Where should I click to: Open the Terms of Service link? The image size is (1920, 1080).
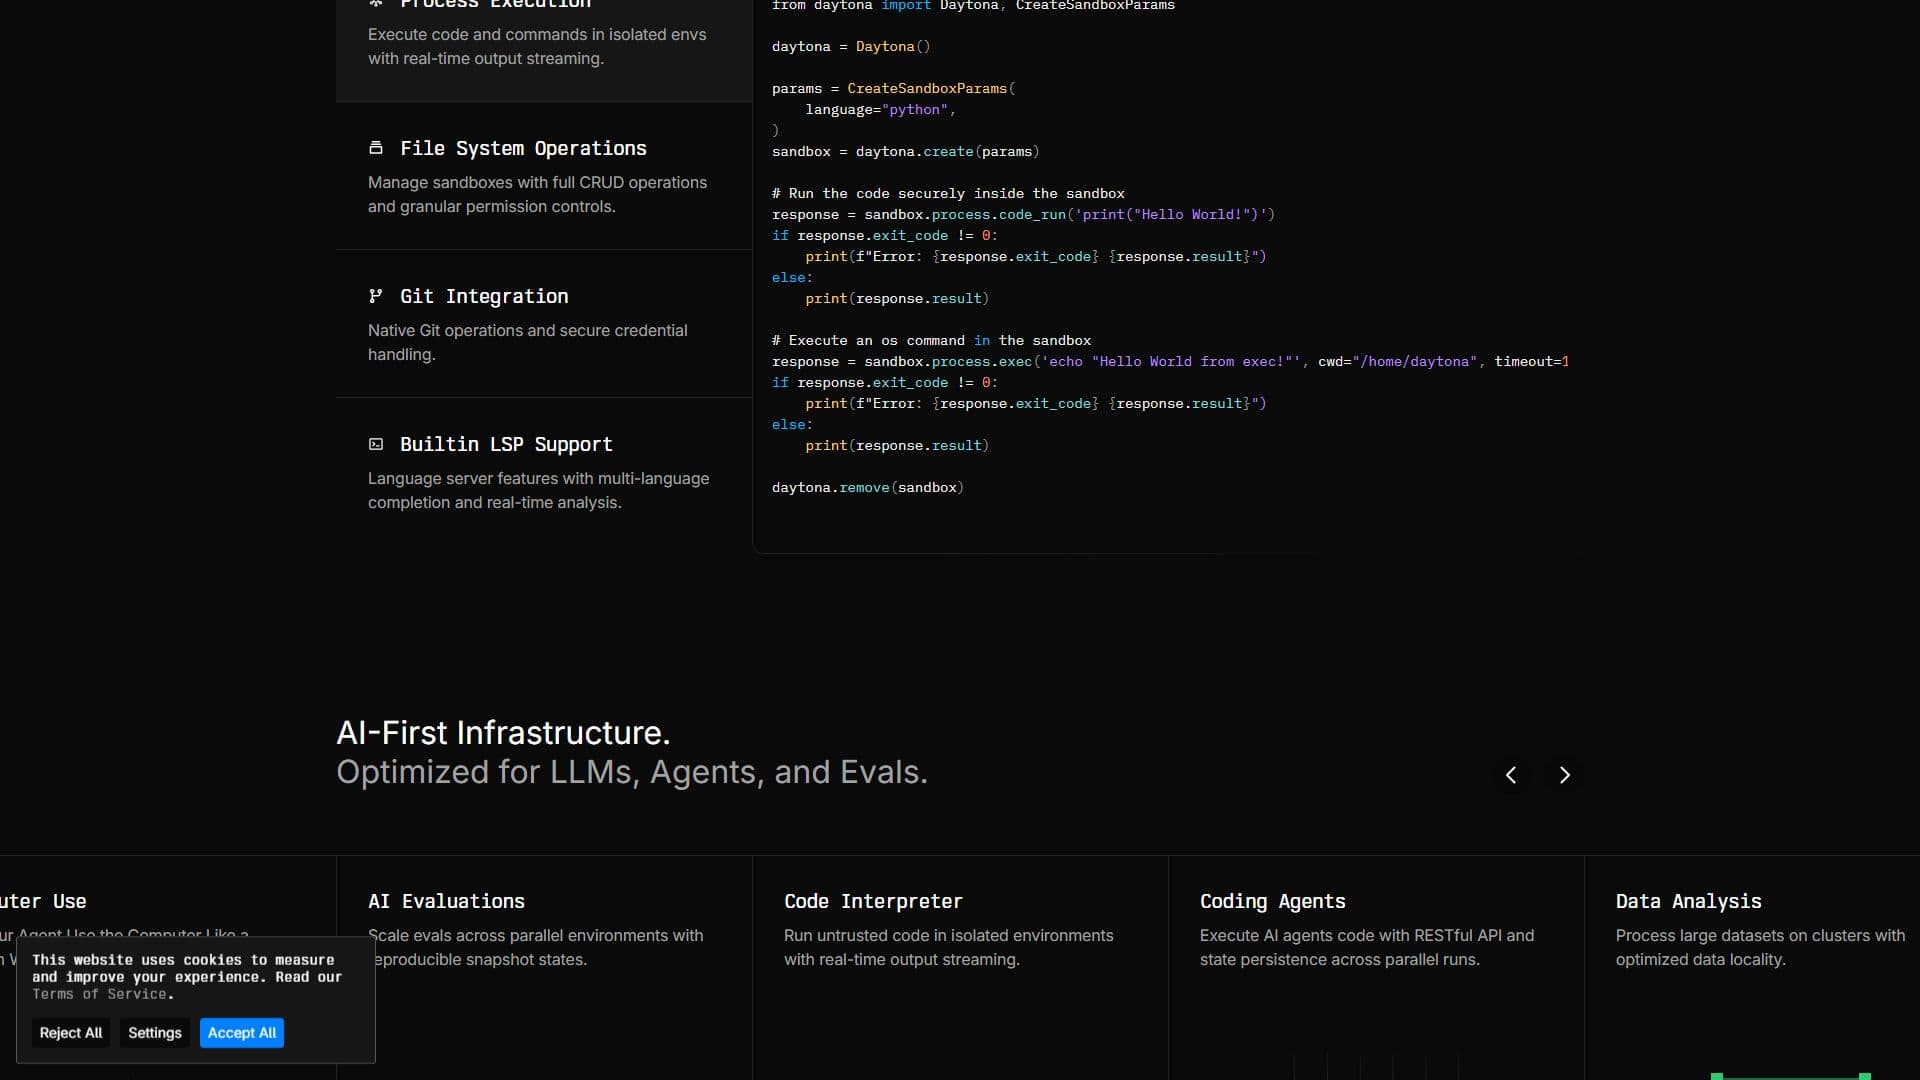[x=101, y=994]
